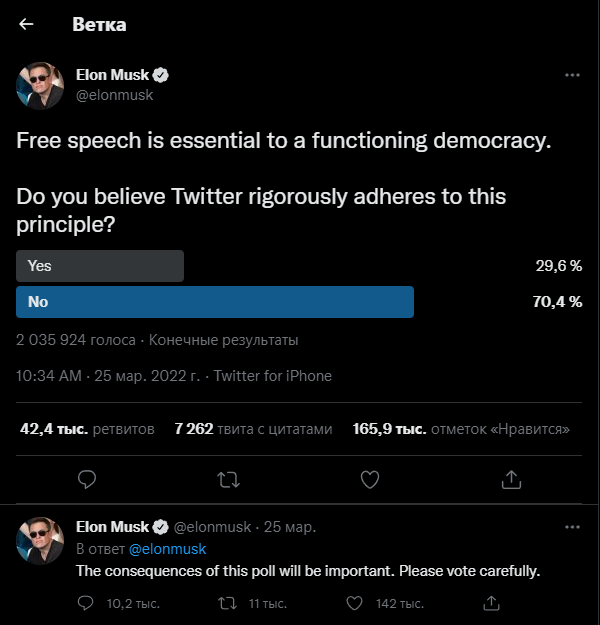Image resolution: width=600 pixels, height=625 pixels.
Task: Open the reply tweet's three-dot more menu
Action: pos(572,527)
